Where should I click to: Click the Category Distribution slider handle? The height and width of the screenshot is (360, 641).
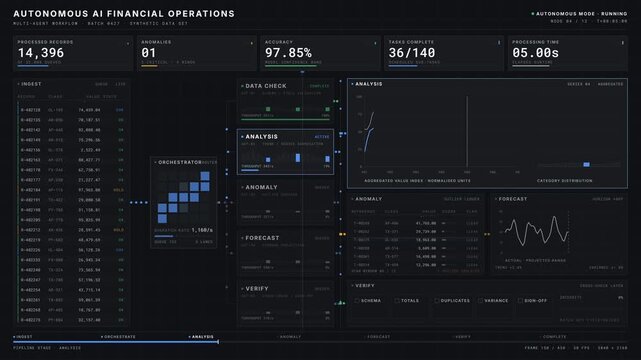point(587,165)
